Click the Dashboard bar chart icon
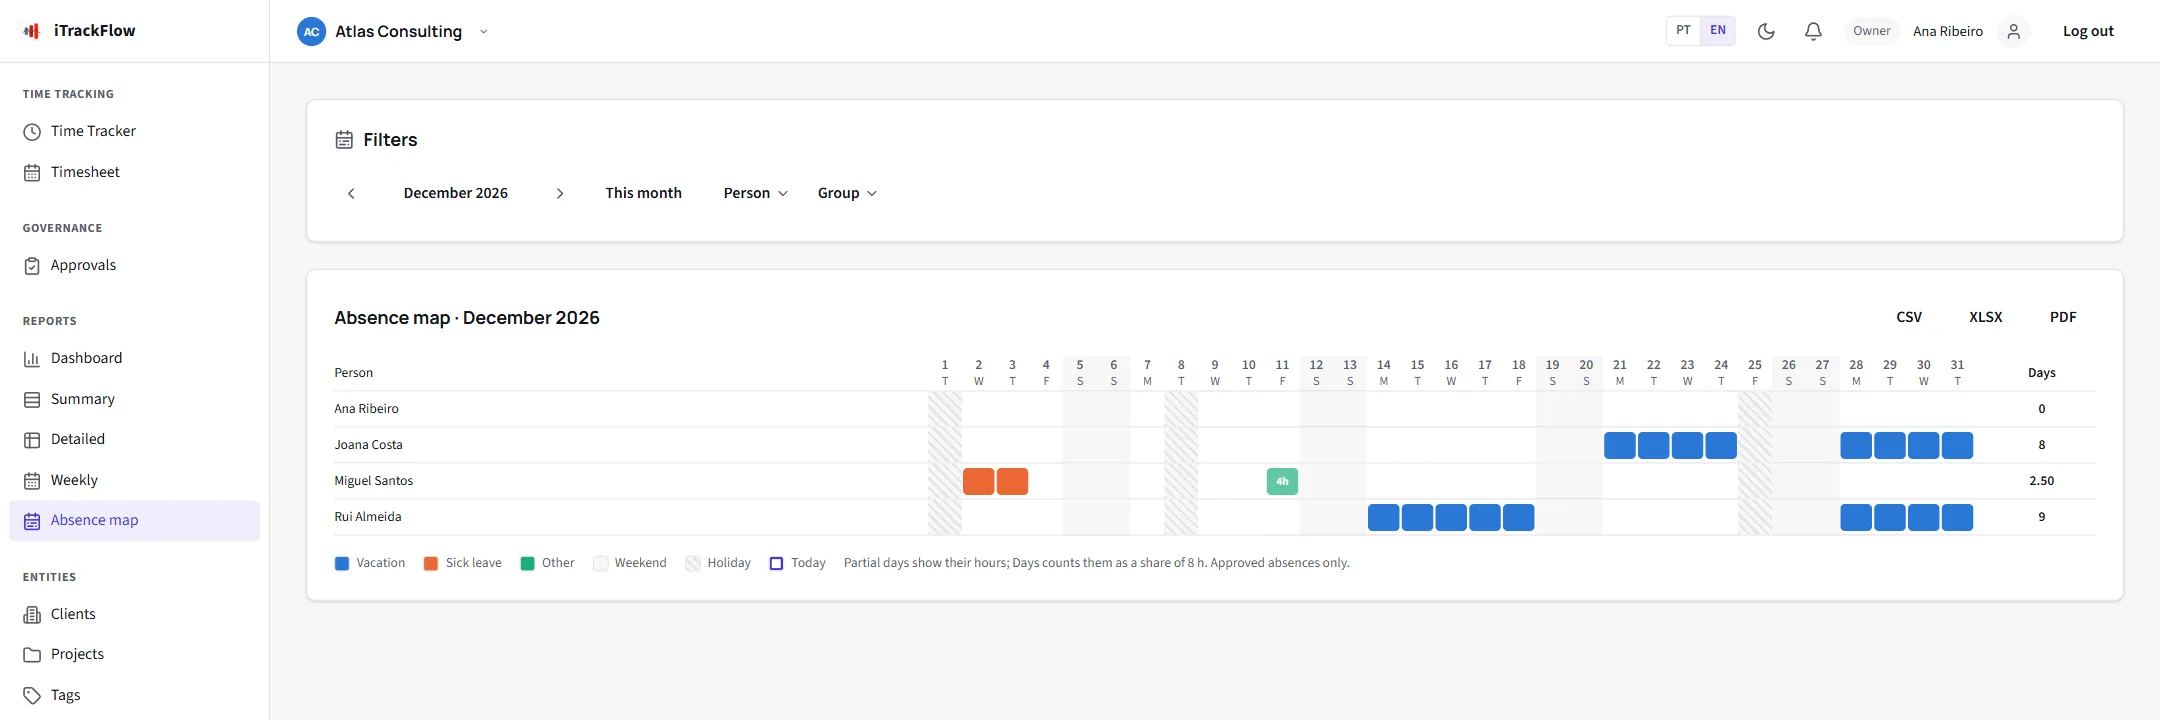 pos(32,358)
